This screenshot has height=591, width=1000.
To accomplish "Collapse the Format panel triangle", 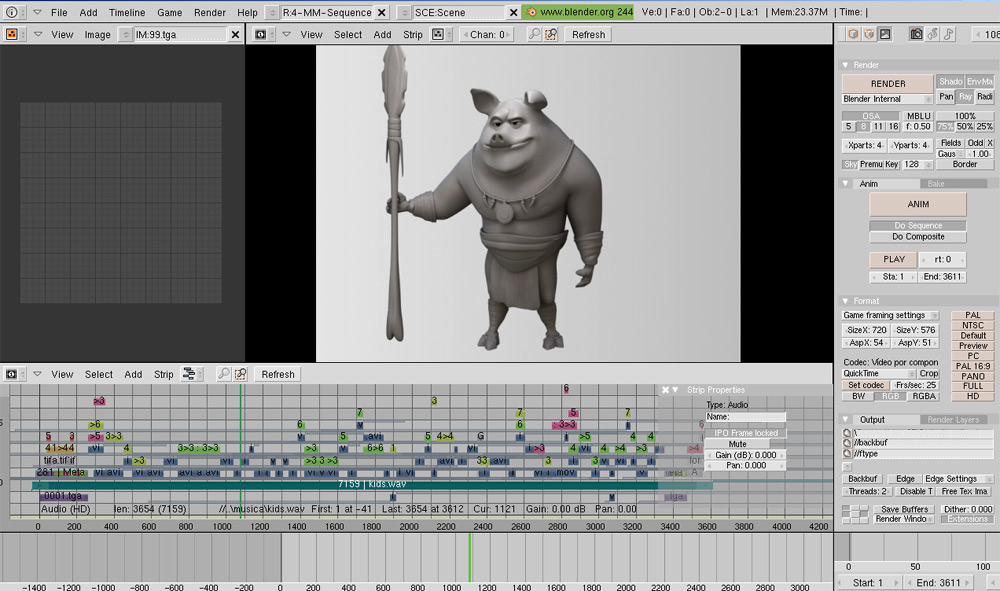I will (x=846, y=301).
